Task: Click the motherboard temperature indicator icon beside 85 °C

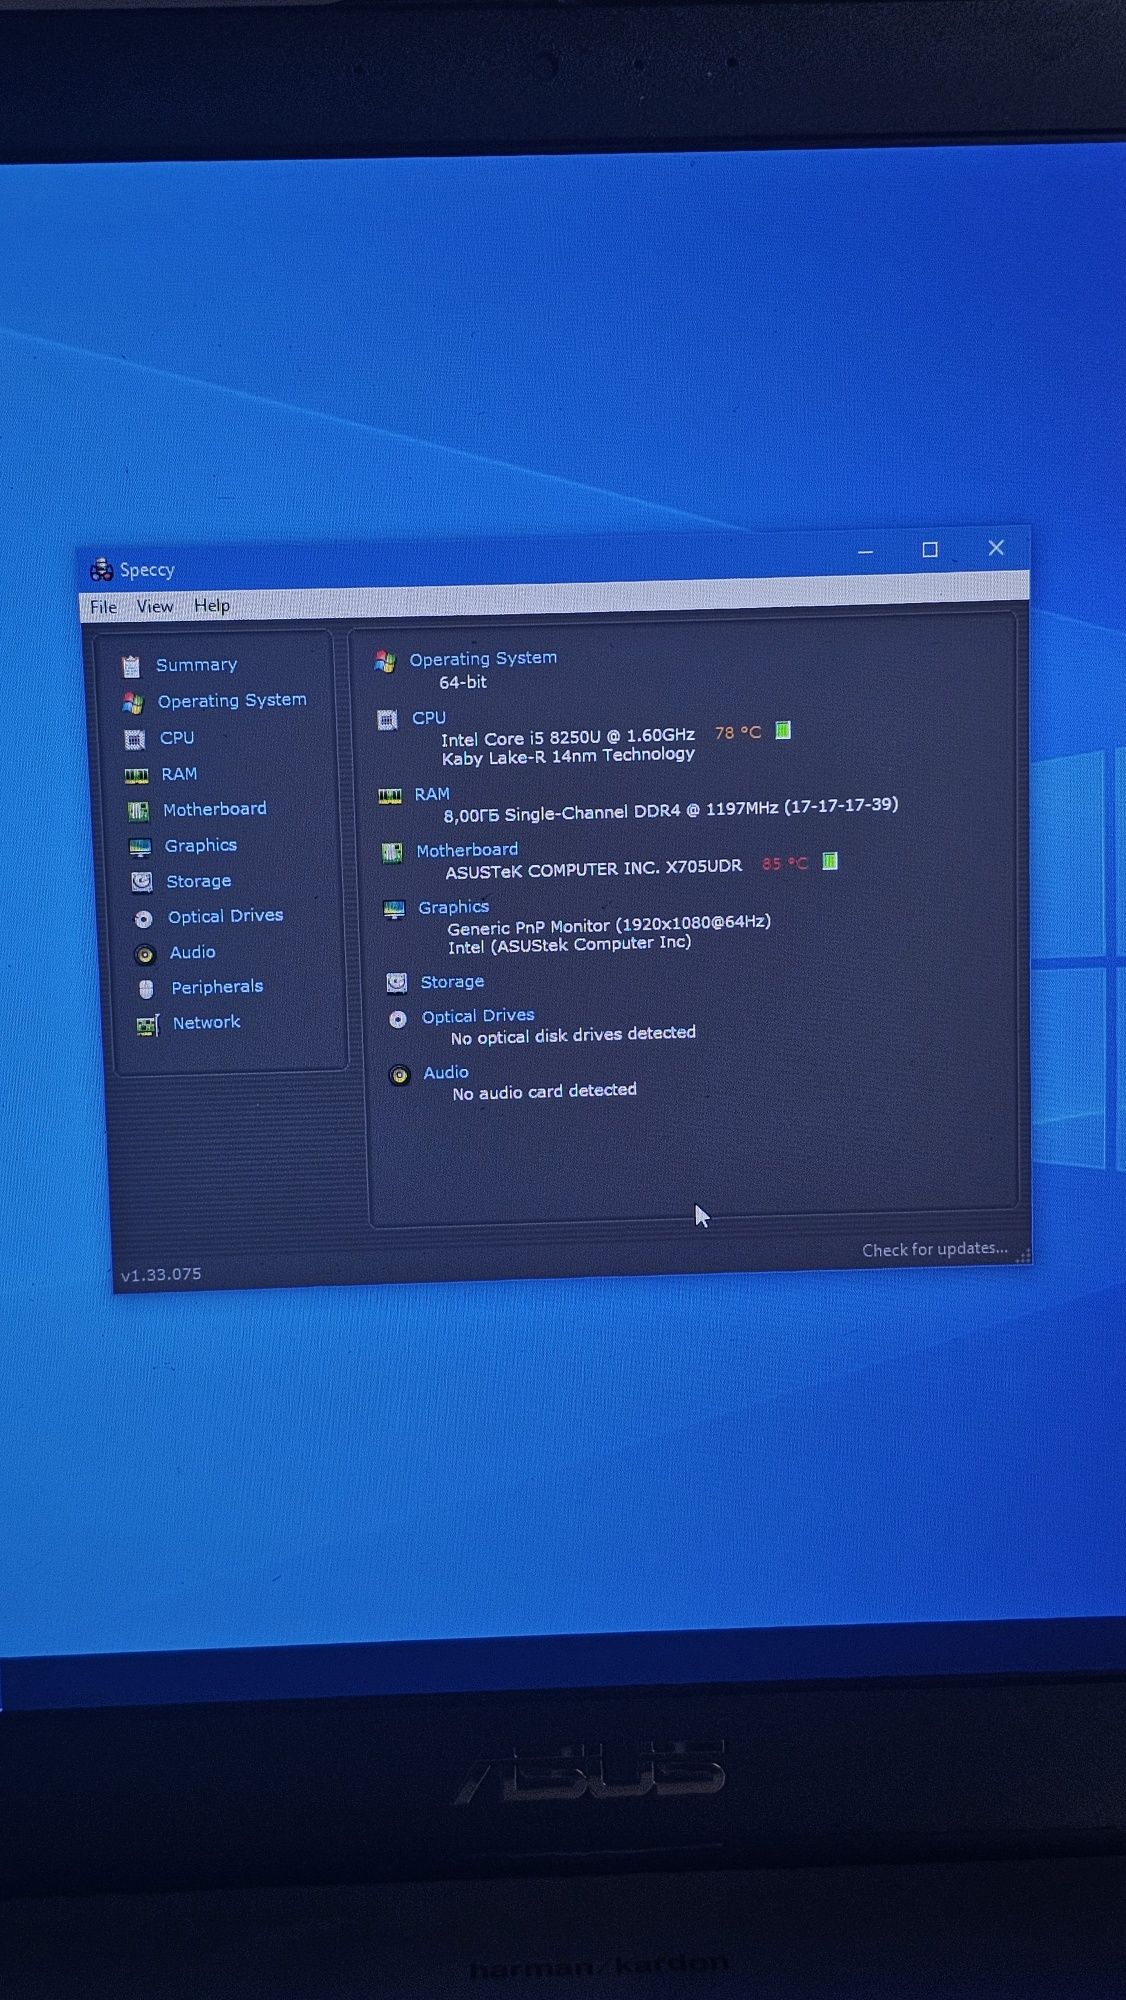Action: coord(830,861)
